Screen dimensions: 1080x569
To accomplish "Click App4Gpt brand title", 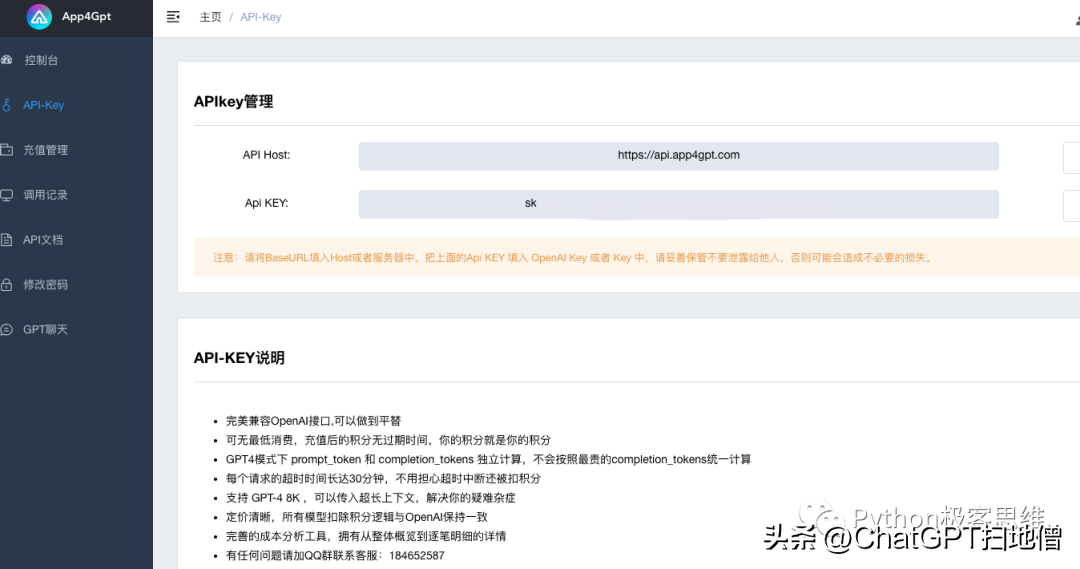I will pos(86,17).
